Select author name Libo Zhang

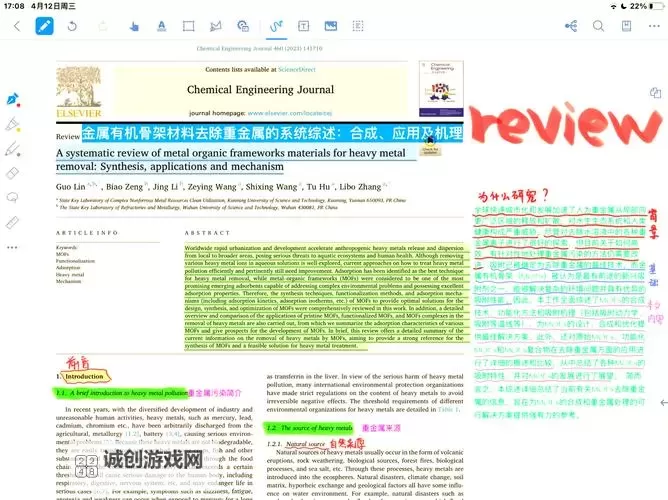pyautogui.click(x=360, y=187)
